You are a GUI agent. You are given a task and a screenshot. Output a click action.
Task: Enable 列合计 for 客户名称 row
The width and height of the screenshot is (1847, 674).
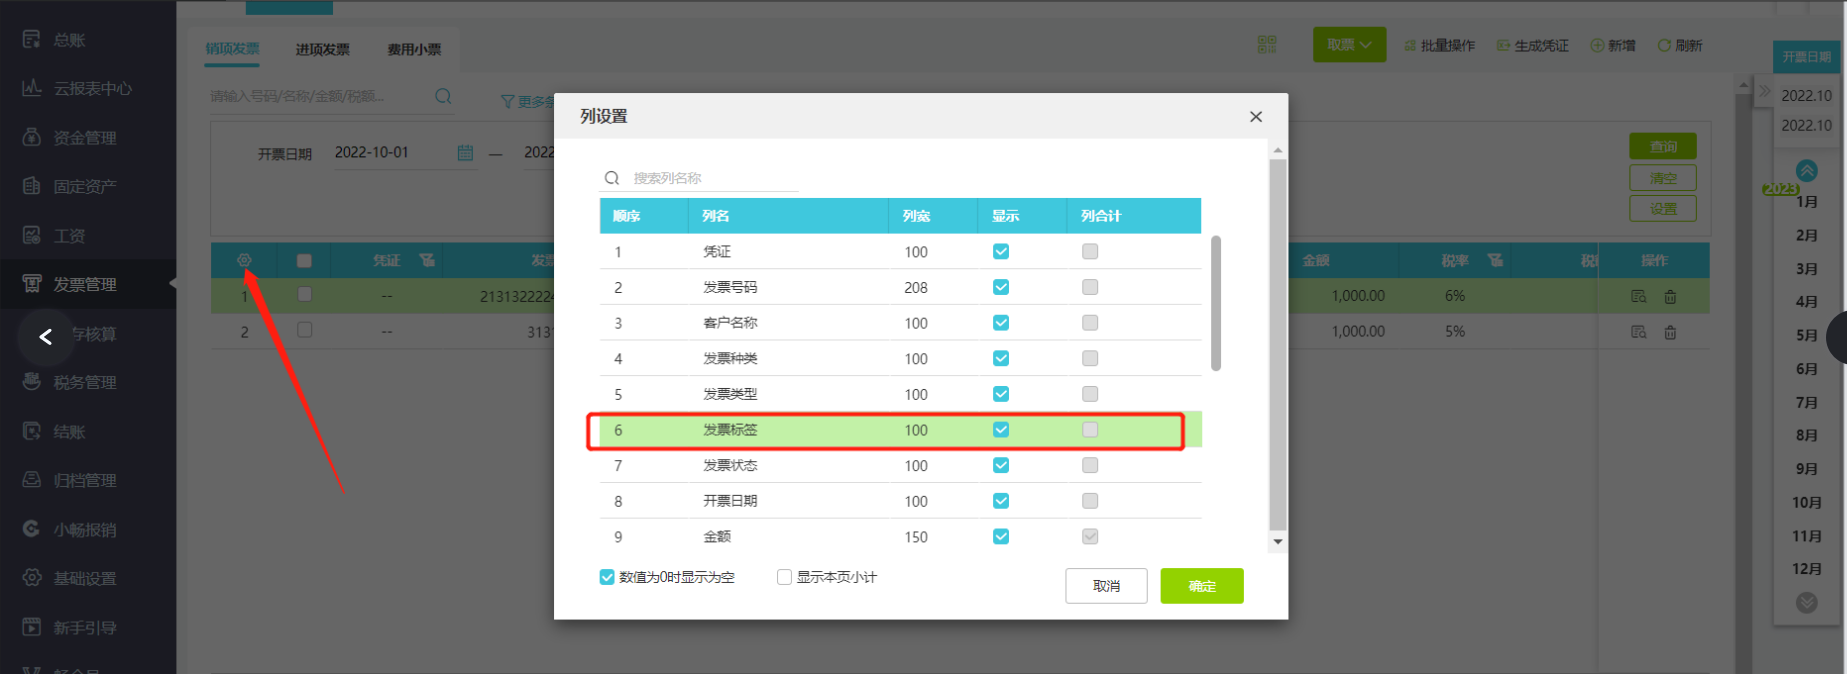(x=1090, y=323)
